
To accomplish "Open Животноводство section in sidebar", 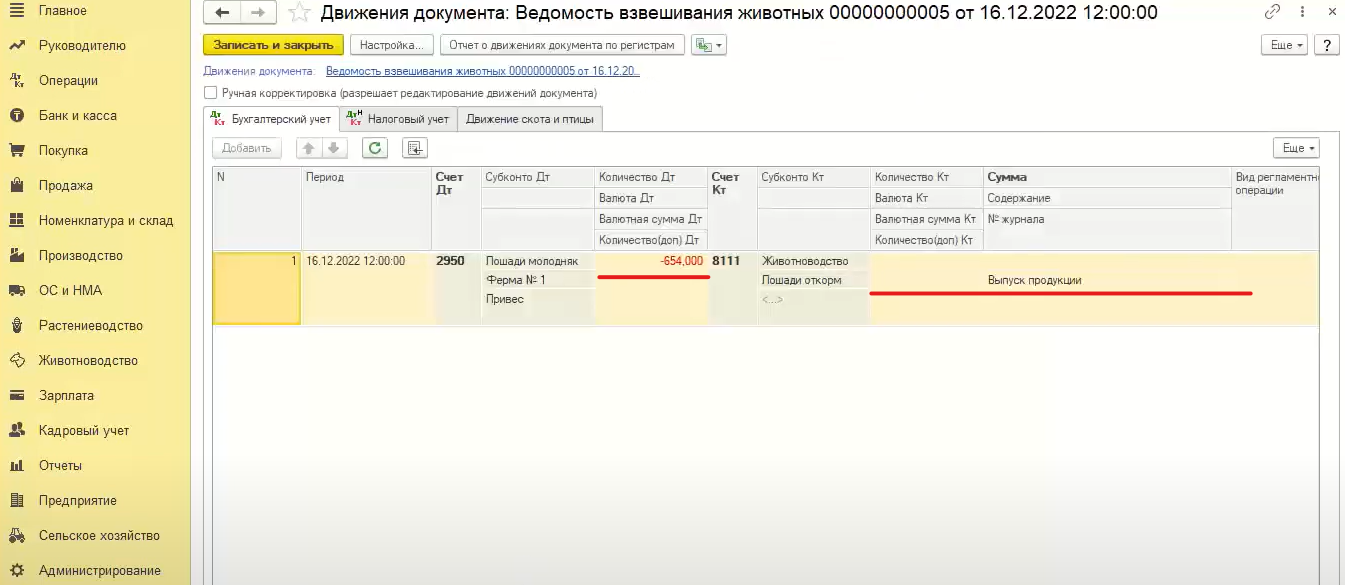I will [88, 360].
